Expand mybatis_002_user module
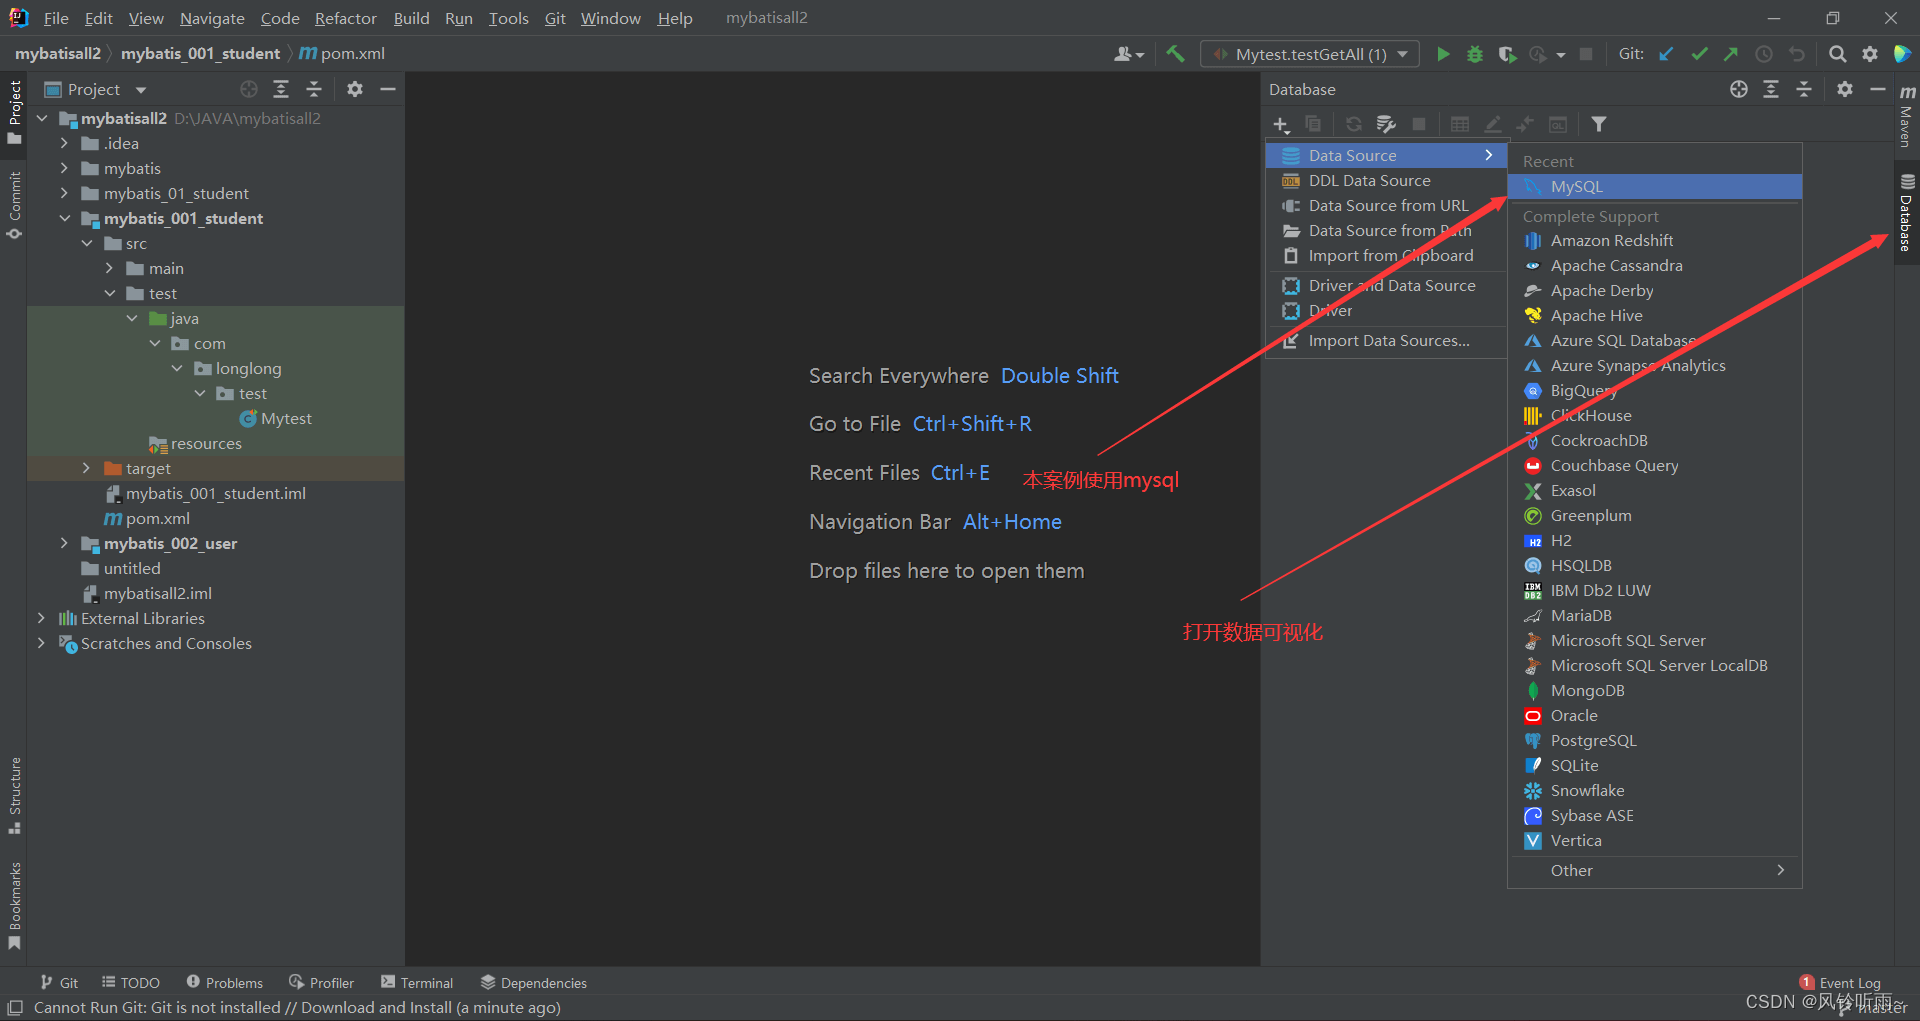This screenshot has width=1920, height=1021. [64, 543]
